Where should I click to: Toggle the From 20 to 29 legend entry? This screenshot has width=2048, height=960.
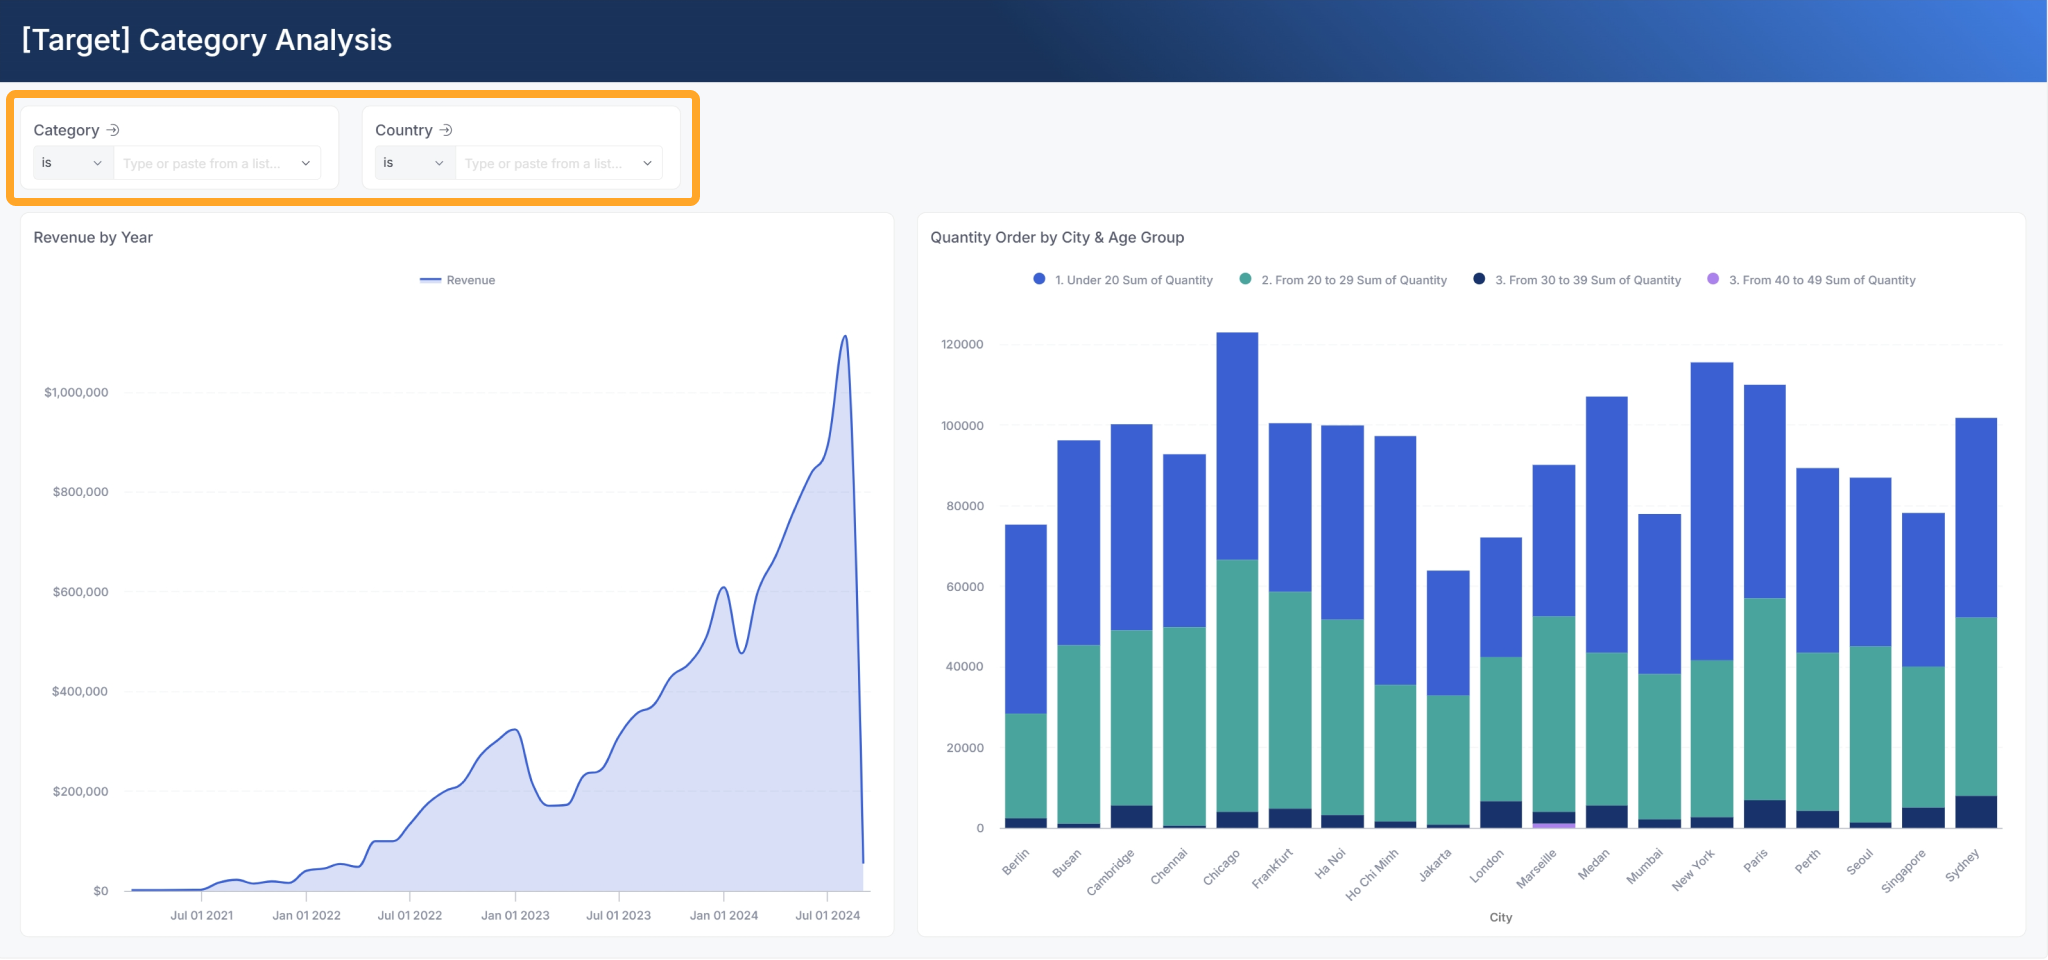(x=1343, y=280)
